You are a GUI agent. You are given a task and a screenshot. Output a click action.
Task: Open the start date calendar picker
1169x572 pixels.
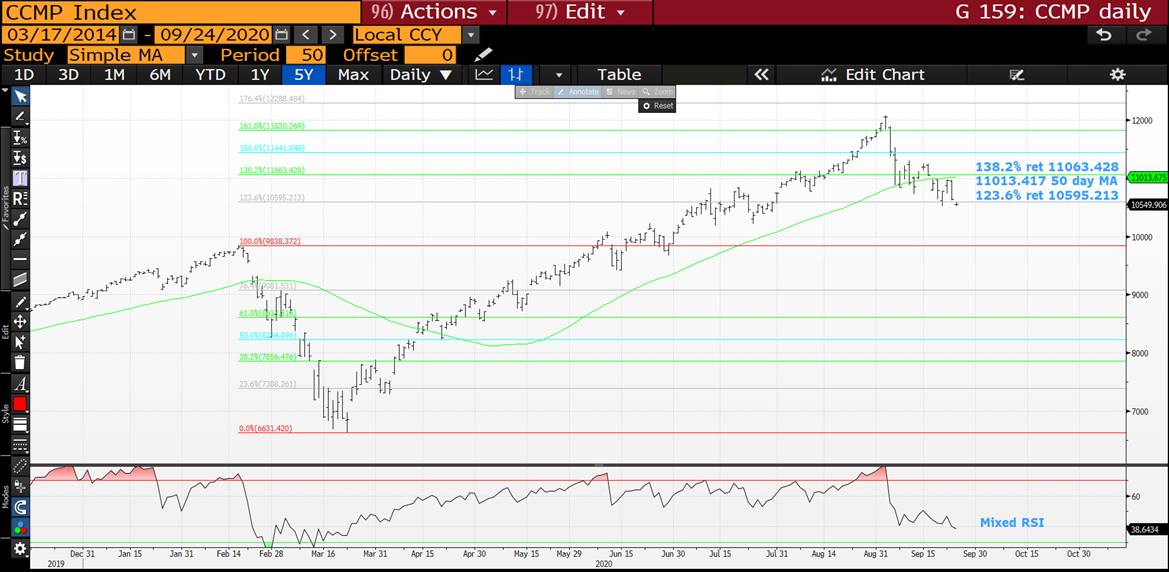(x=129, y=35)
